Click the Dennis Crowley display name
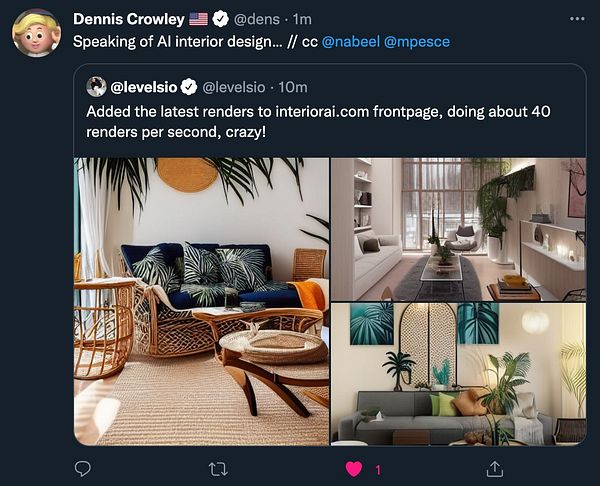Viewport: 600px width, 486px height. pos(129,19)
